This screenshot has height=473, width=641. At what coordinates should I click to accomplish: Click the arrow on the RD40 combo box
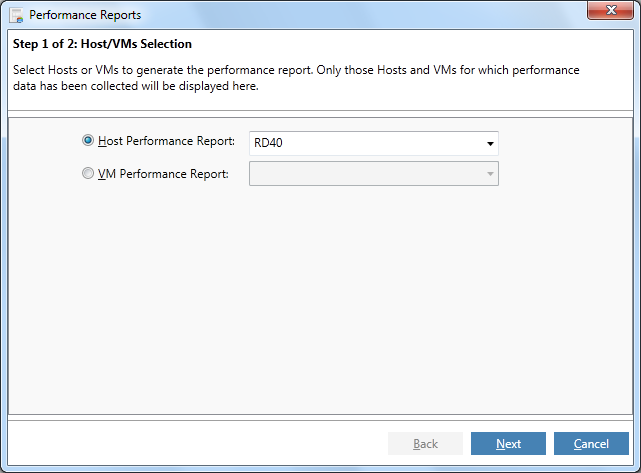(490, 143)
